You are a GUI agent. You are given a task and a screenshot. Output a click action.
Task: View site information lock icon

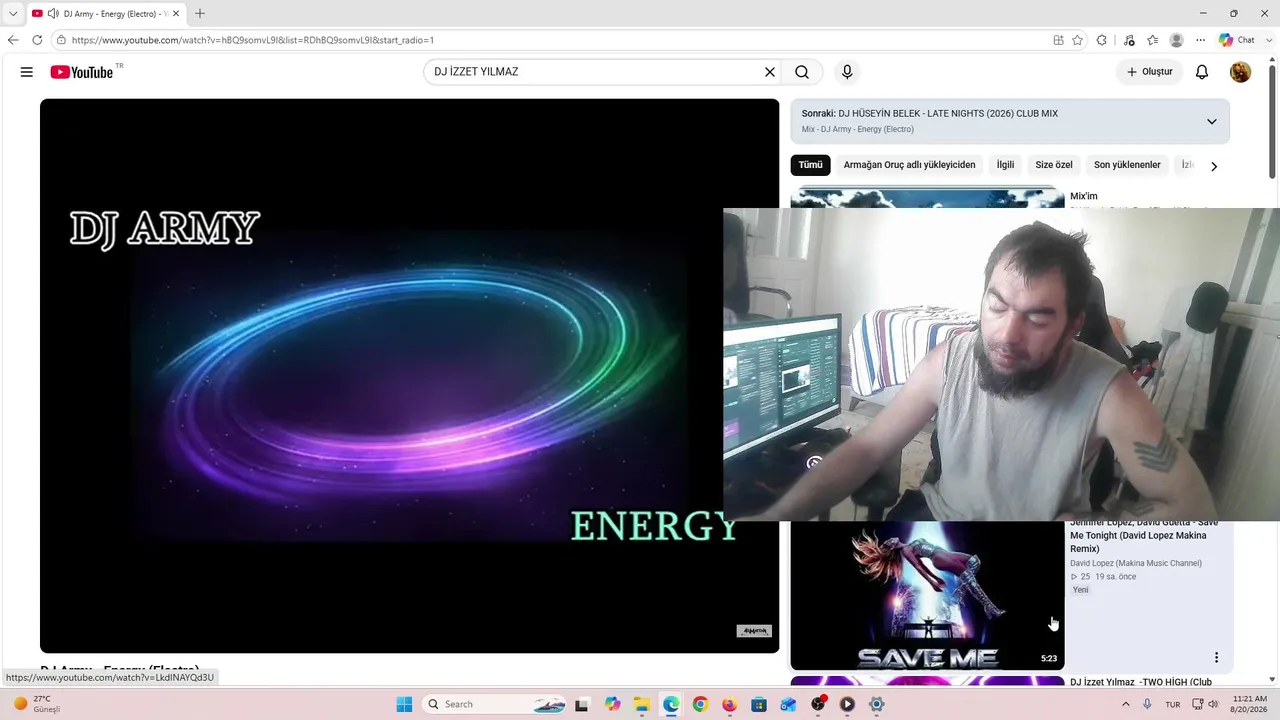click(x=61, y=40)
